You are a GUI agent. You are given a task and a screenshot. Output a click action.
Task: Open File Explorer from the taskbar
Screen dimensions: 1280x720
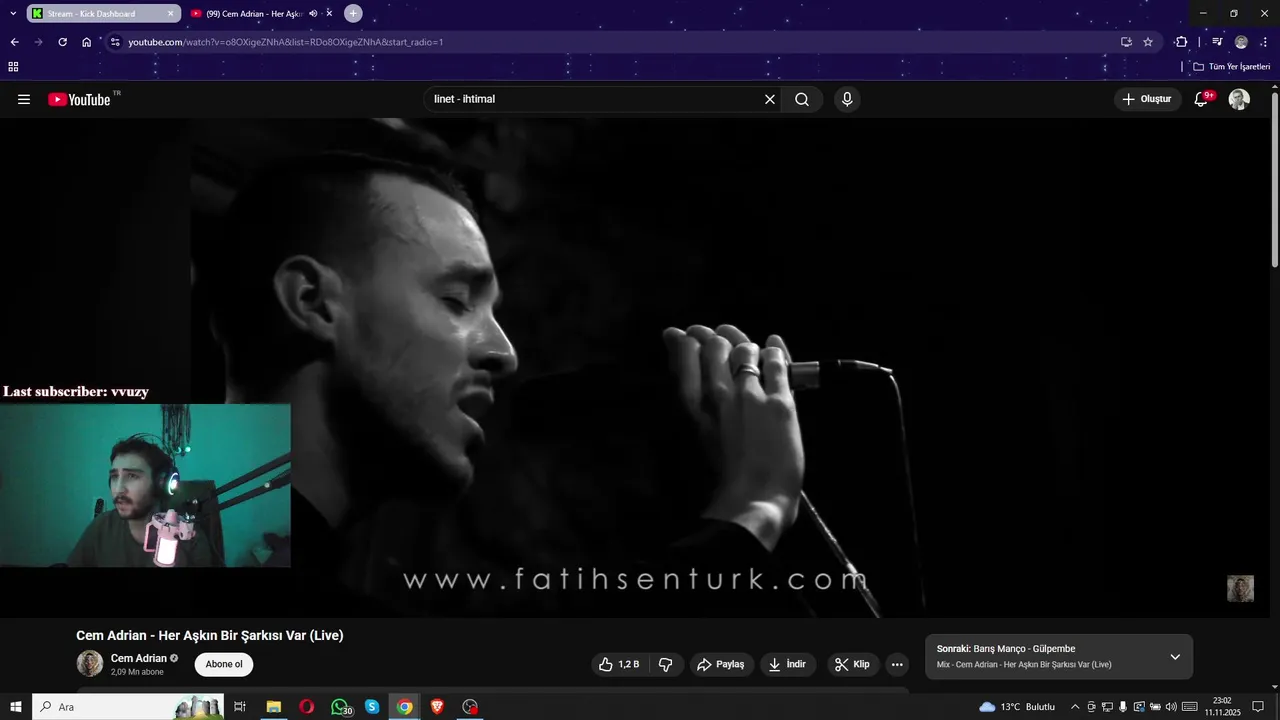[273, 707]
